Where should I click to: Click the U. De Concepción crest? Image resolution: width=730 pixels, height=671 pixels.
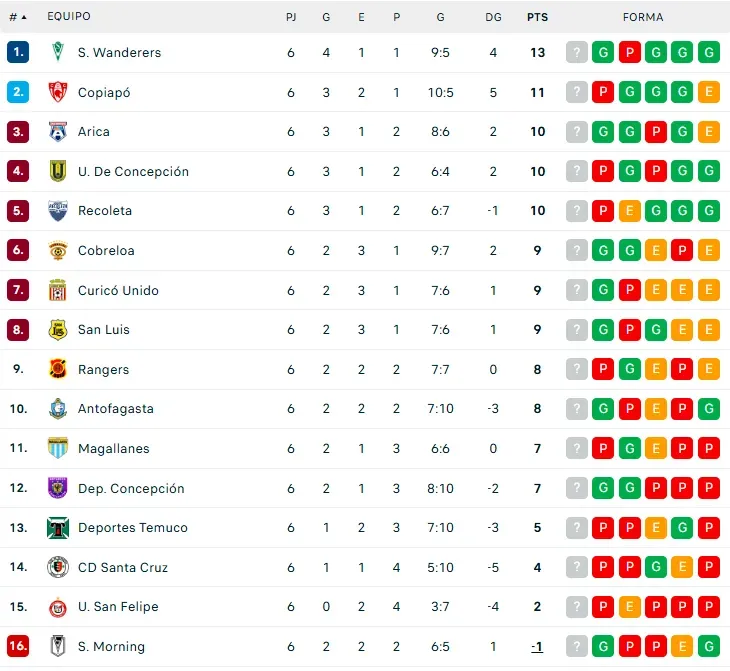pyautogui.click(x=58, y=171)
